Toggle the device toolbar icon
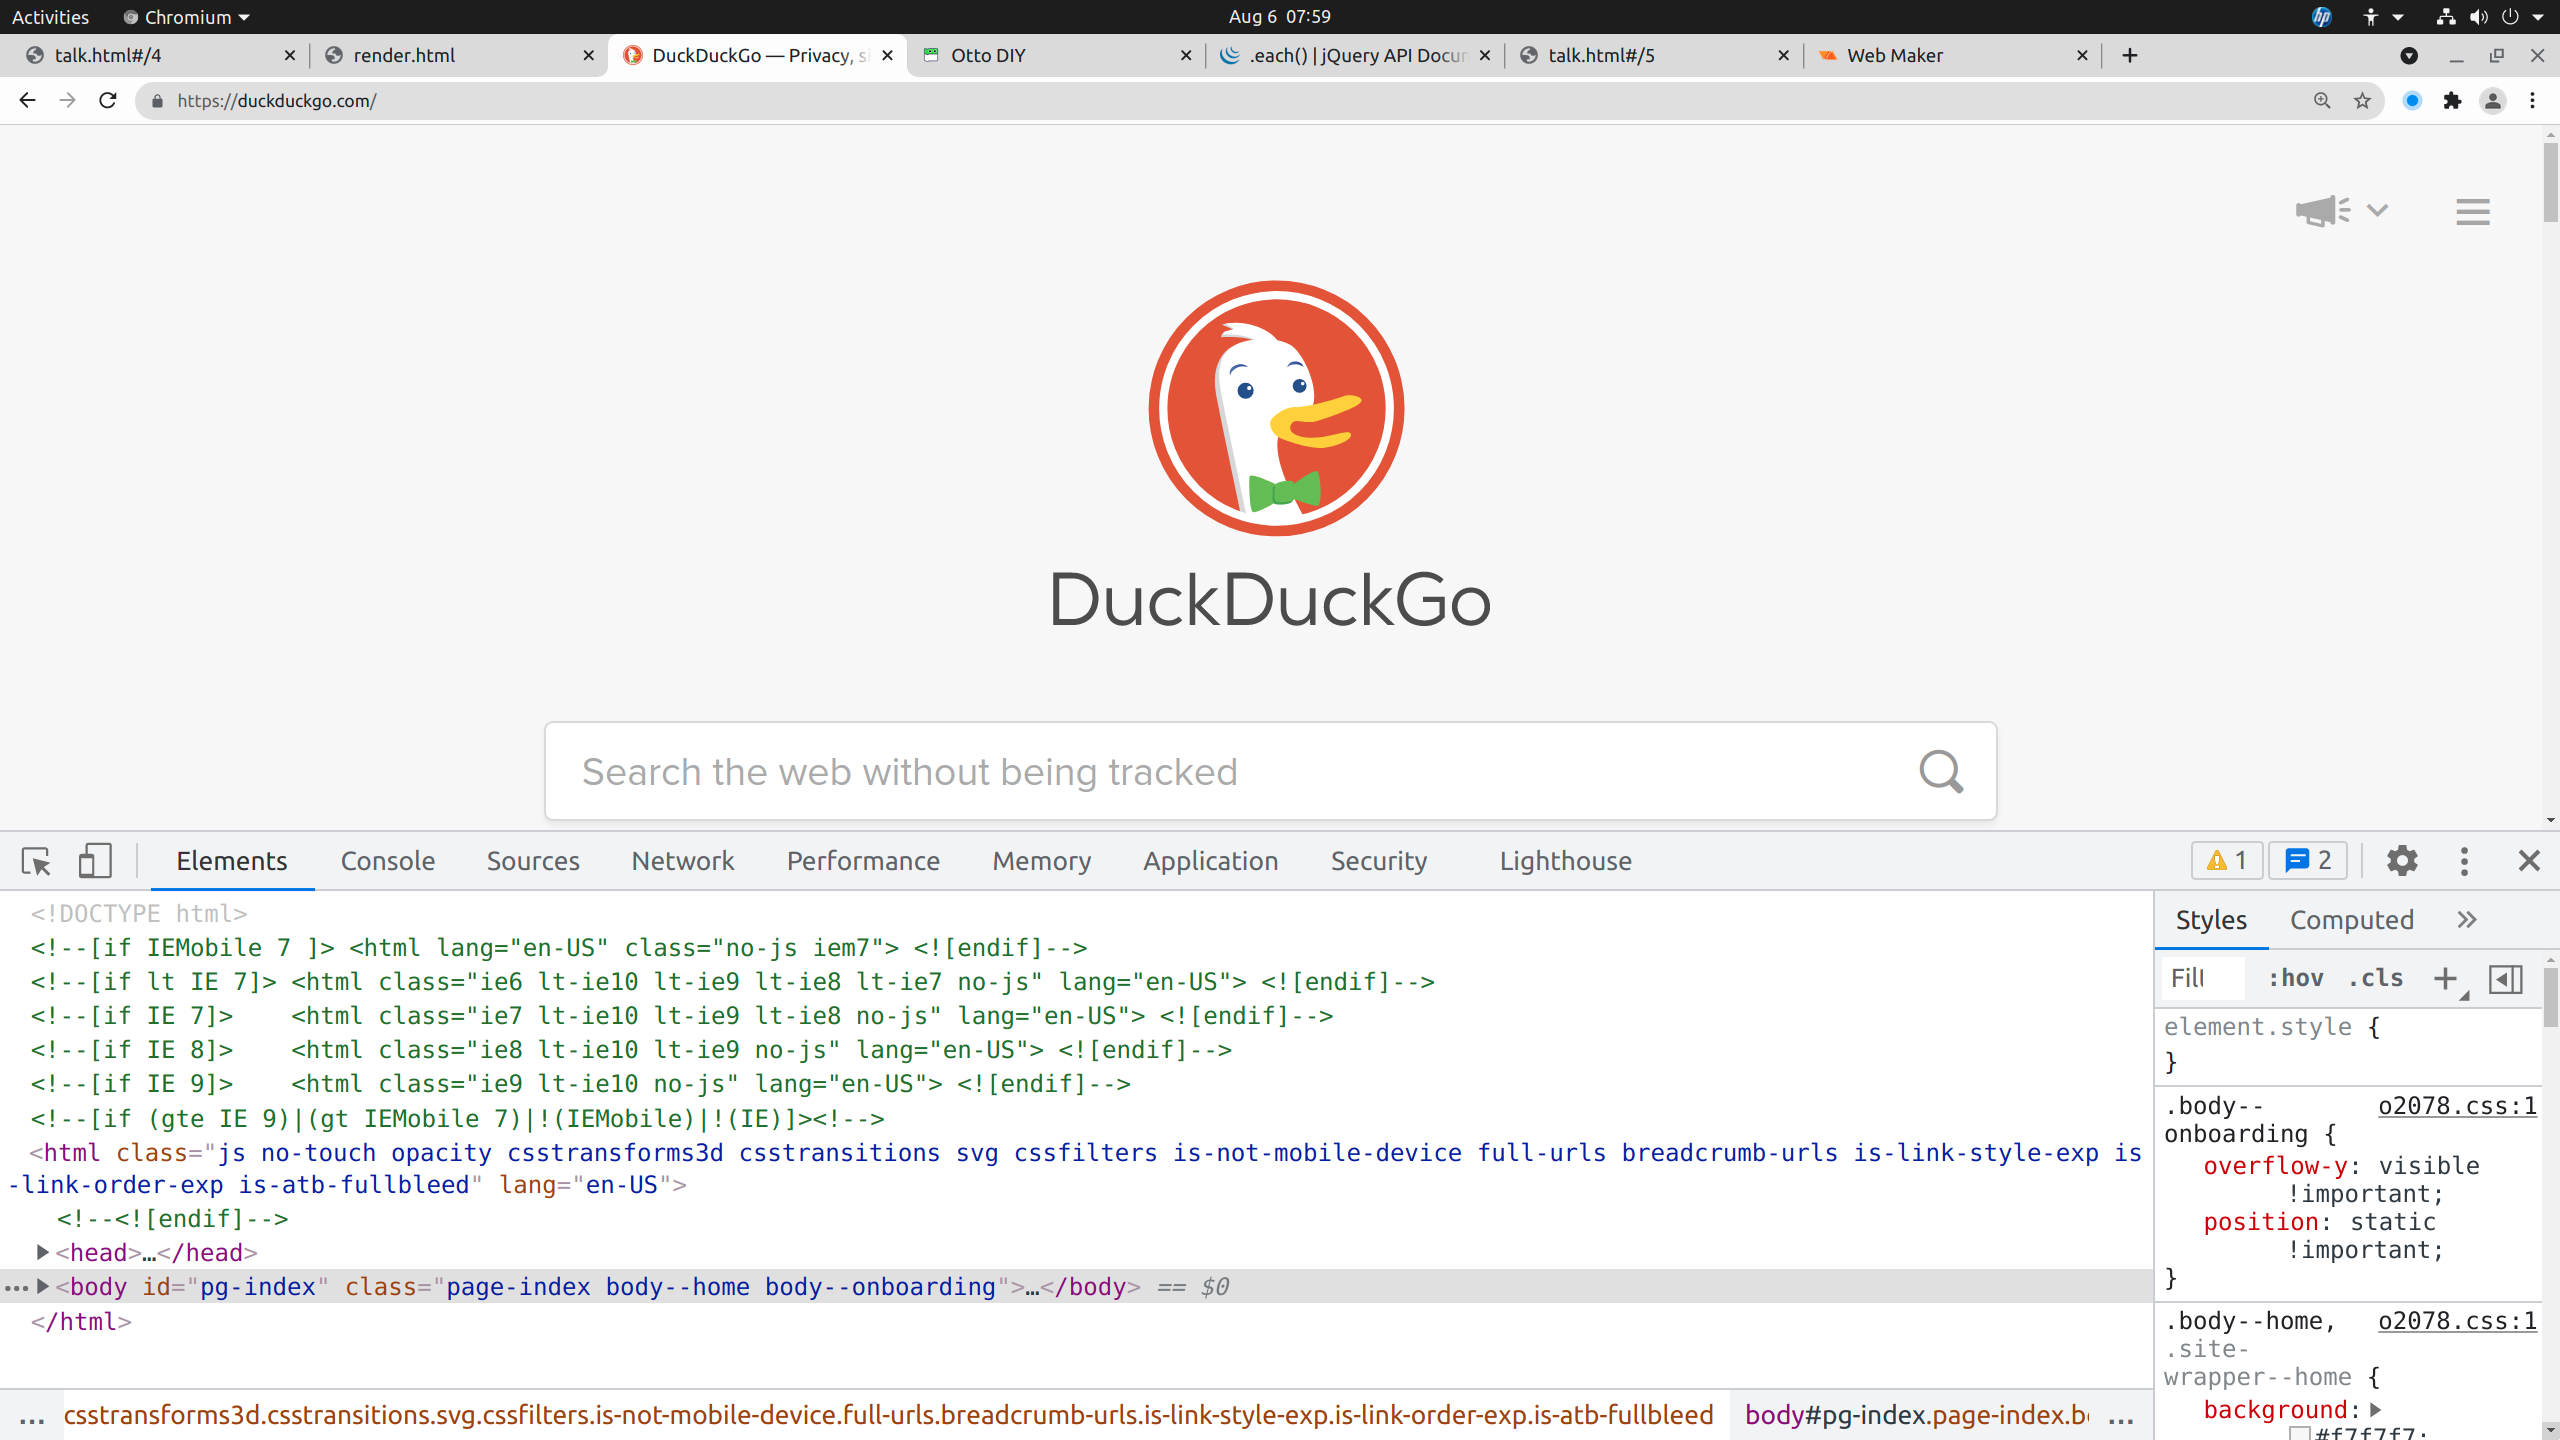Image resolution: width=2560 pixels, height=1440 pixels. [x=95, y=861]
